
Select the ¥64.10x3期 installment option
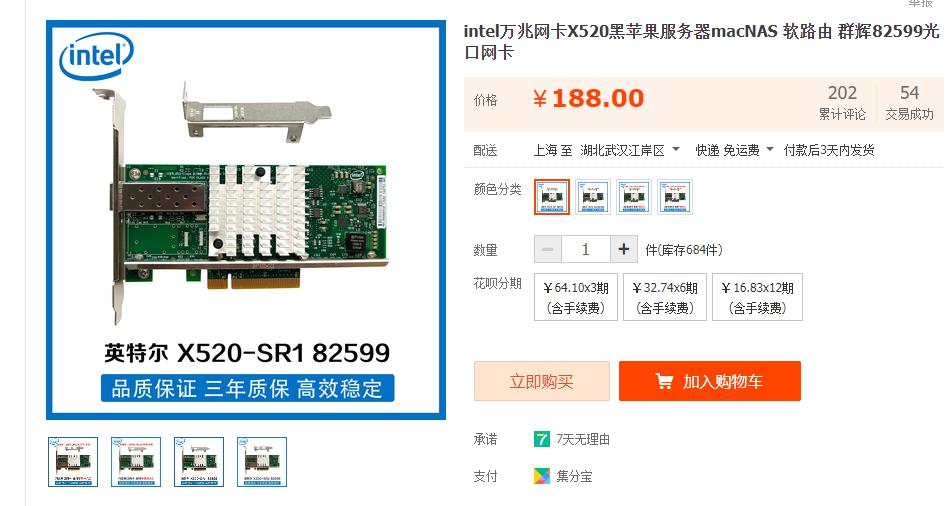pyautogui.click(x=576, y=297)
